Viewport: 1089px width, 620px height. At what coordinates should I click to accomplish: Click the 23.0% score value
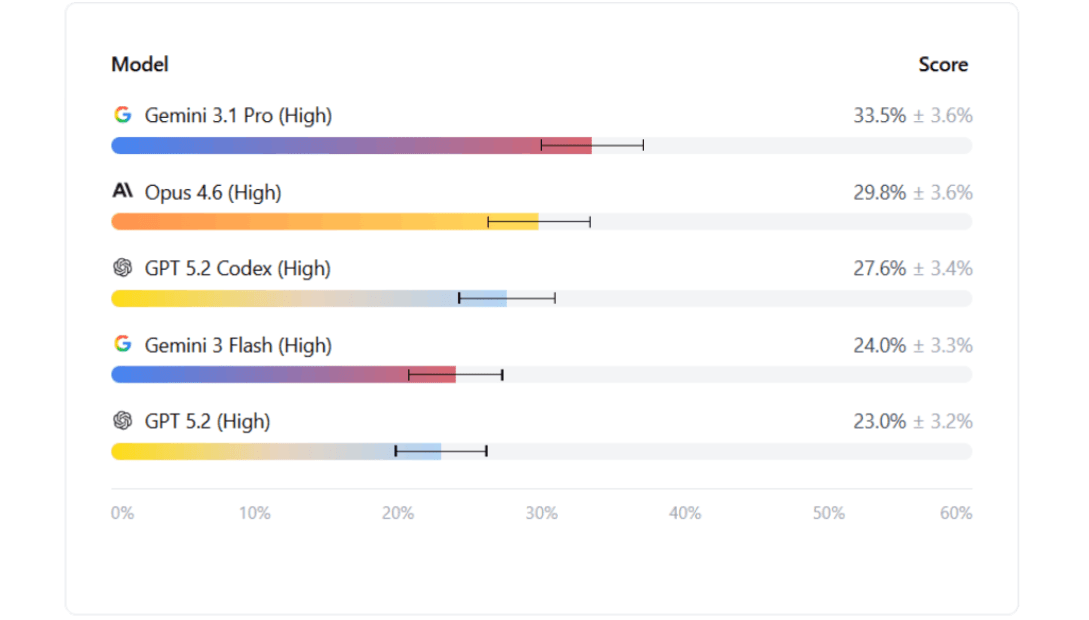879,421
